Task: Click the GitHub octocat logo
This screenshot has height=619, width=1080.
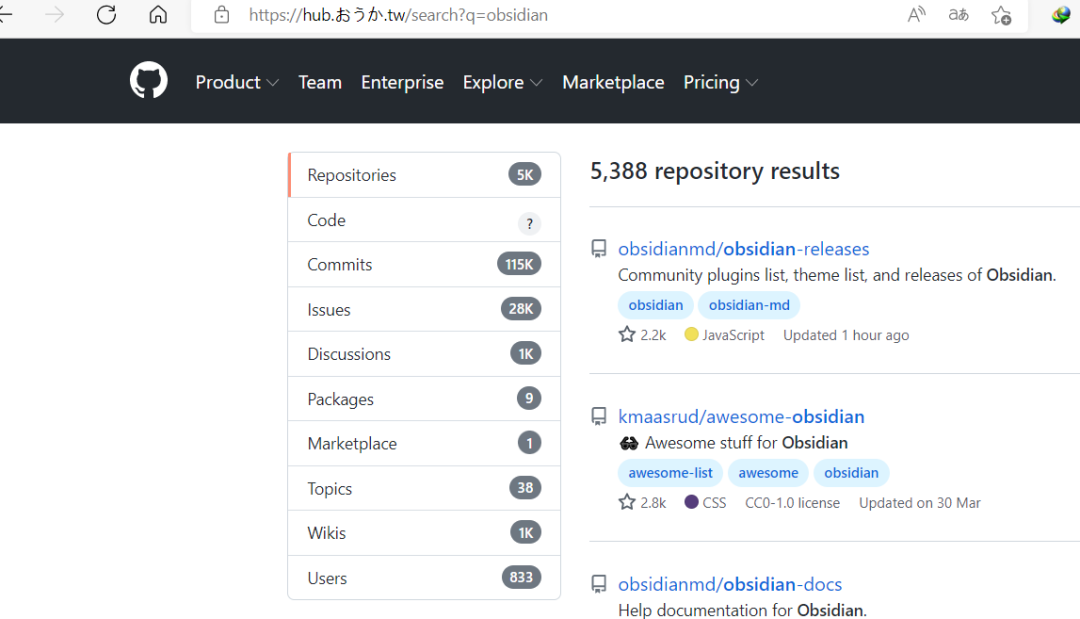Action: [x=149, y=81]
